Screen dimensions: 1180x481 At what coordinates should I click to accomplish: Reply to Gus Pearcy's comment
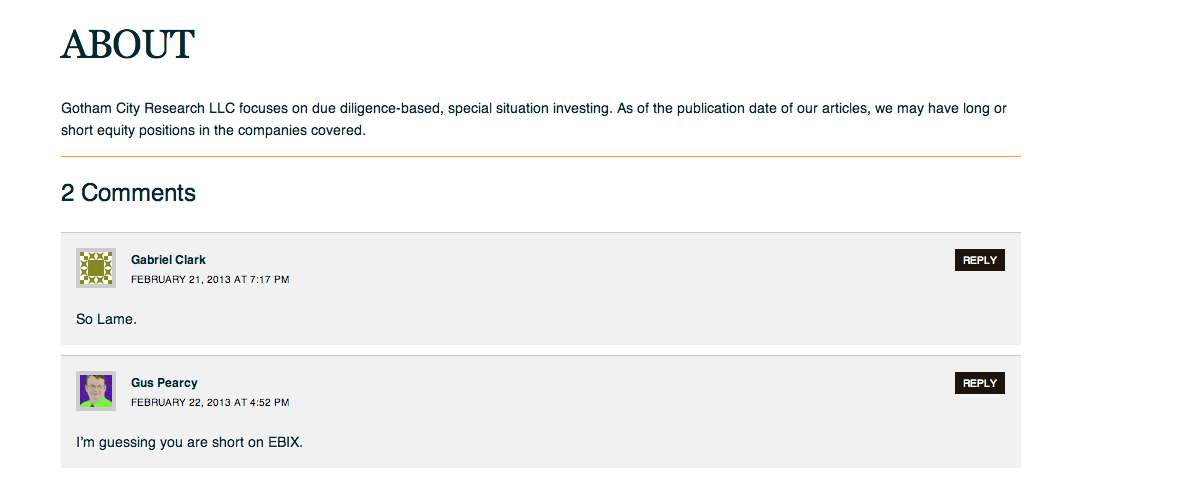pos(979,382)
